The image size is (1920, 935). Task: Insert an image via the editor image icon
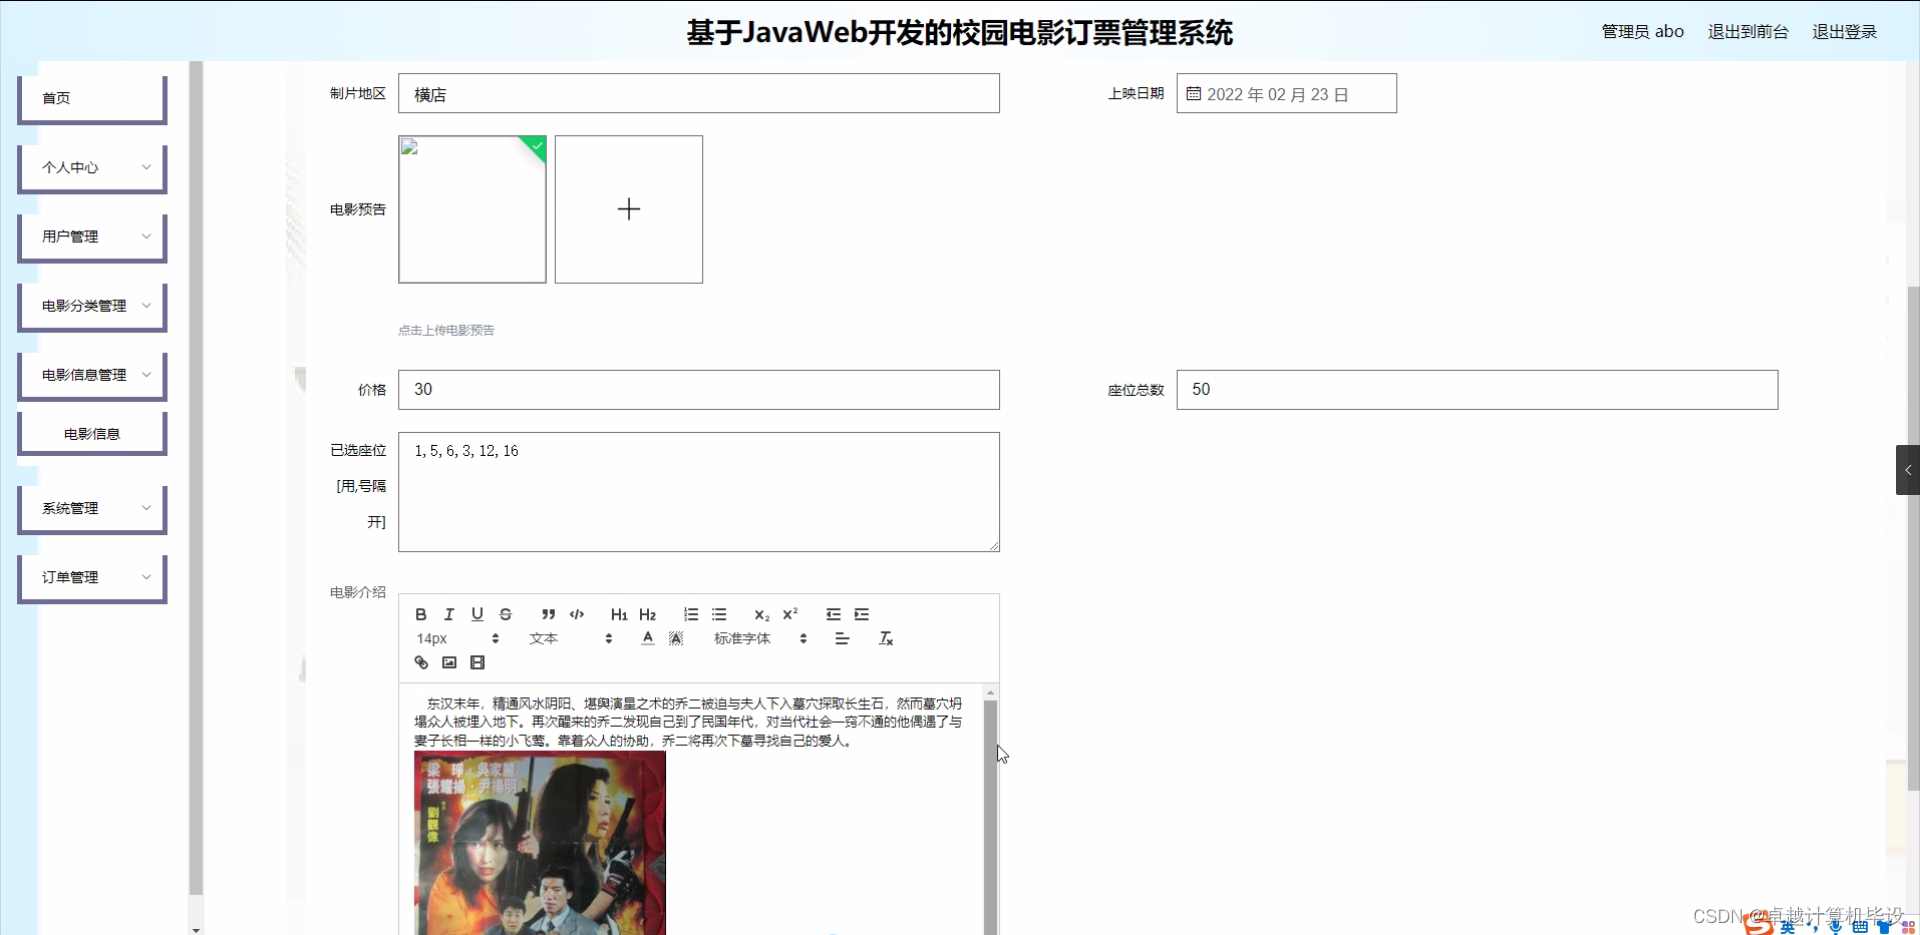click(448, 662)
